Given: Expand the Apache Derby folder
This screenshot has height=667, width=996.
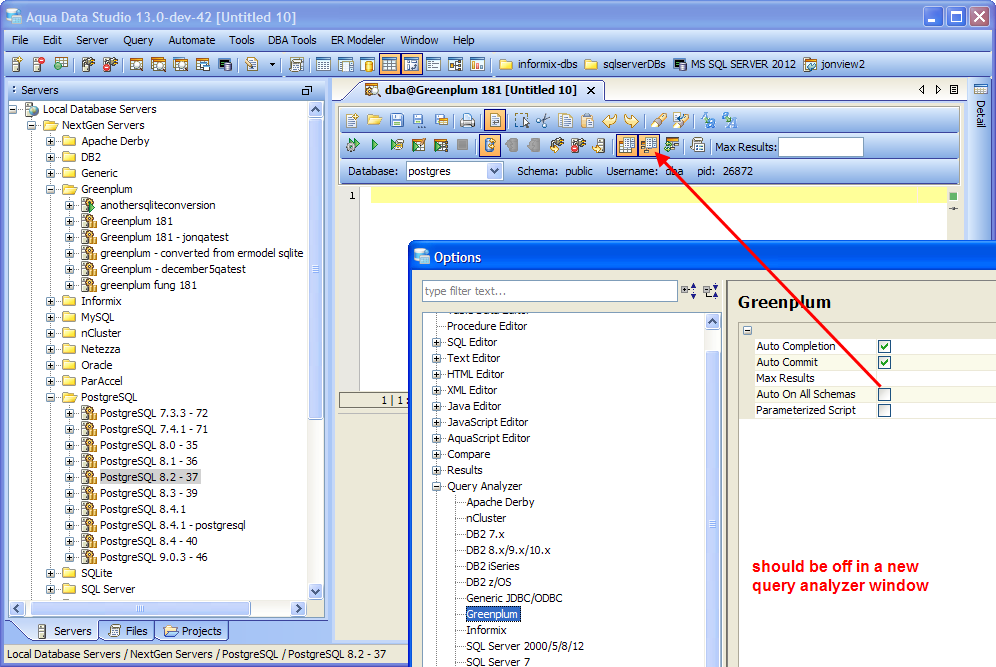Looking at the screenshot, I should 51,141.
